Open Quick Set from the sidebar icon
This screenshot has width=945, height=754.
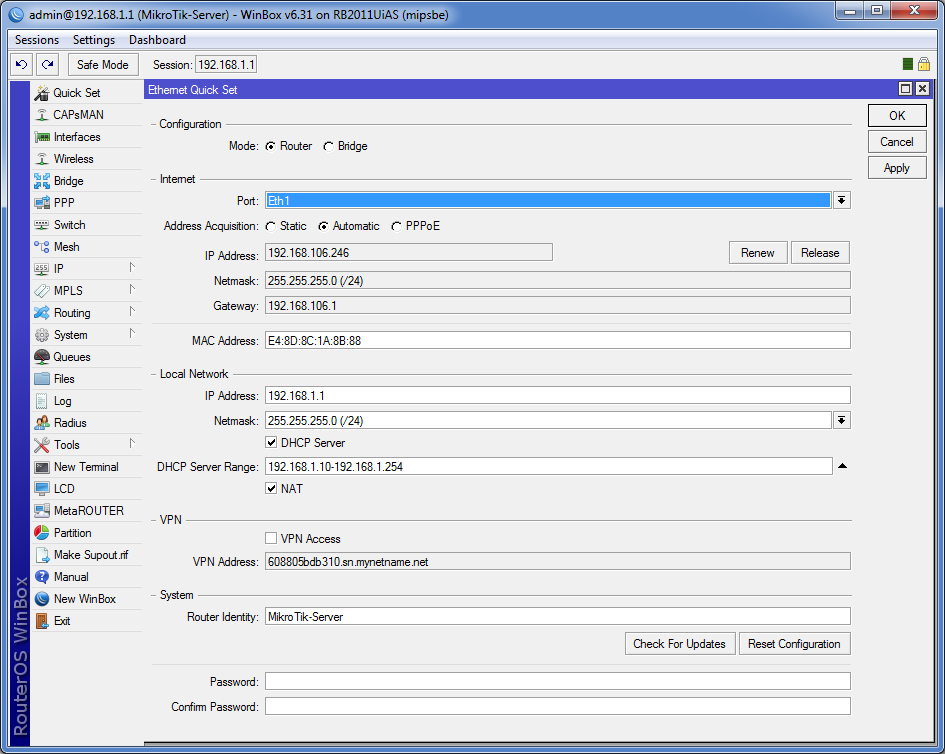(42, 93)
